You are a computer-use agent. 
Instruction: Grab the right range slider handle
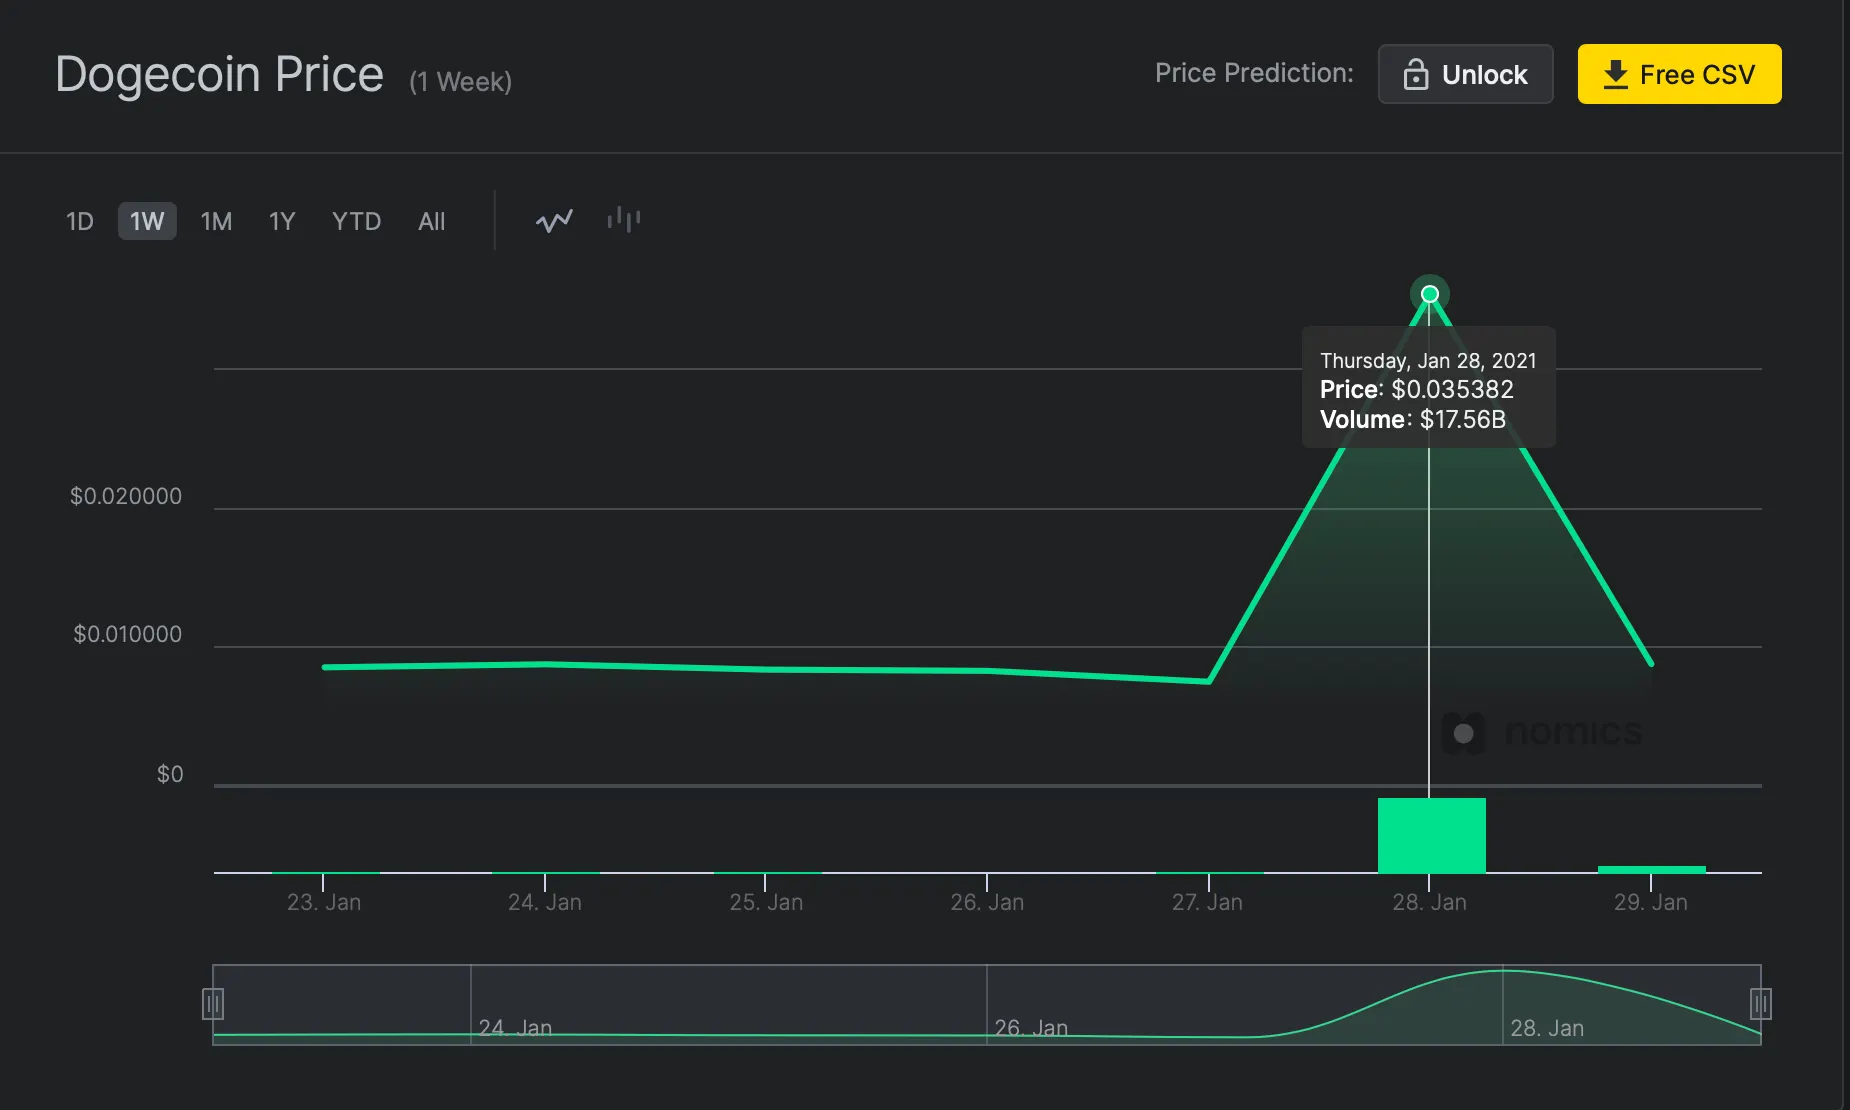point(1760,1004)
